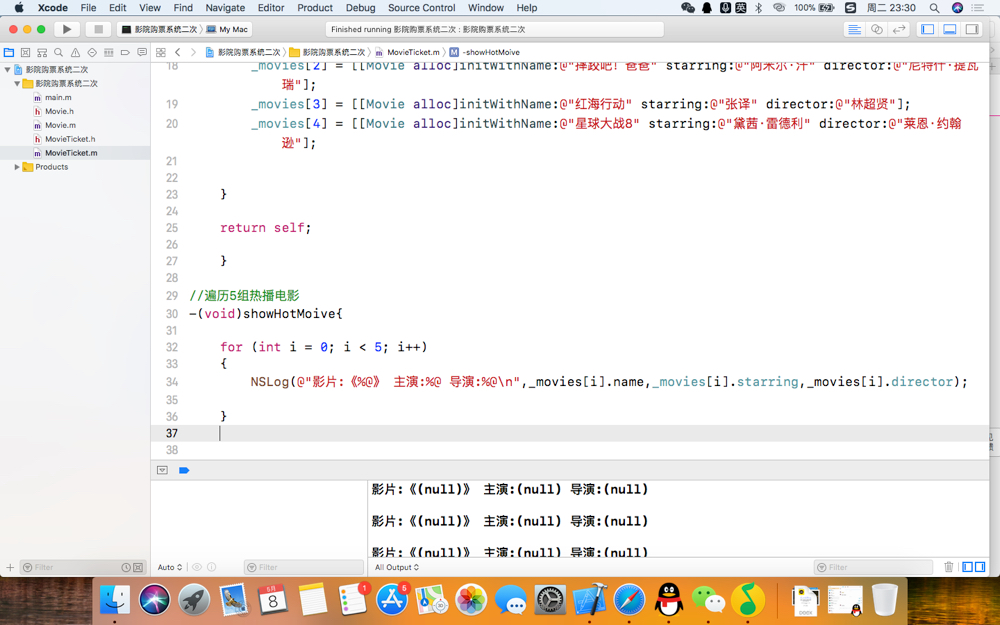
Task: Focus the variables view Filter field
Action: pos(304,567)
